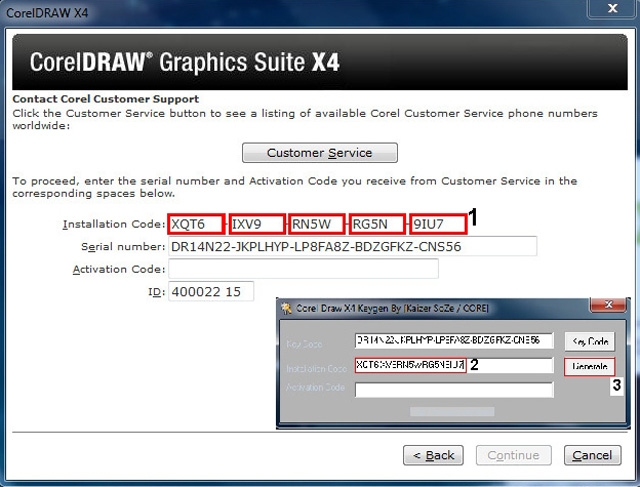Screen dimensions: 640x487
Task: Click the Key Code field in keygen window
Action: click(454, 340)
